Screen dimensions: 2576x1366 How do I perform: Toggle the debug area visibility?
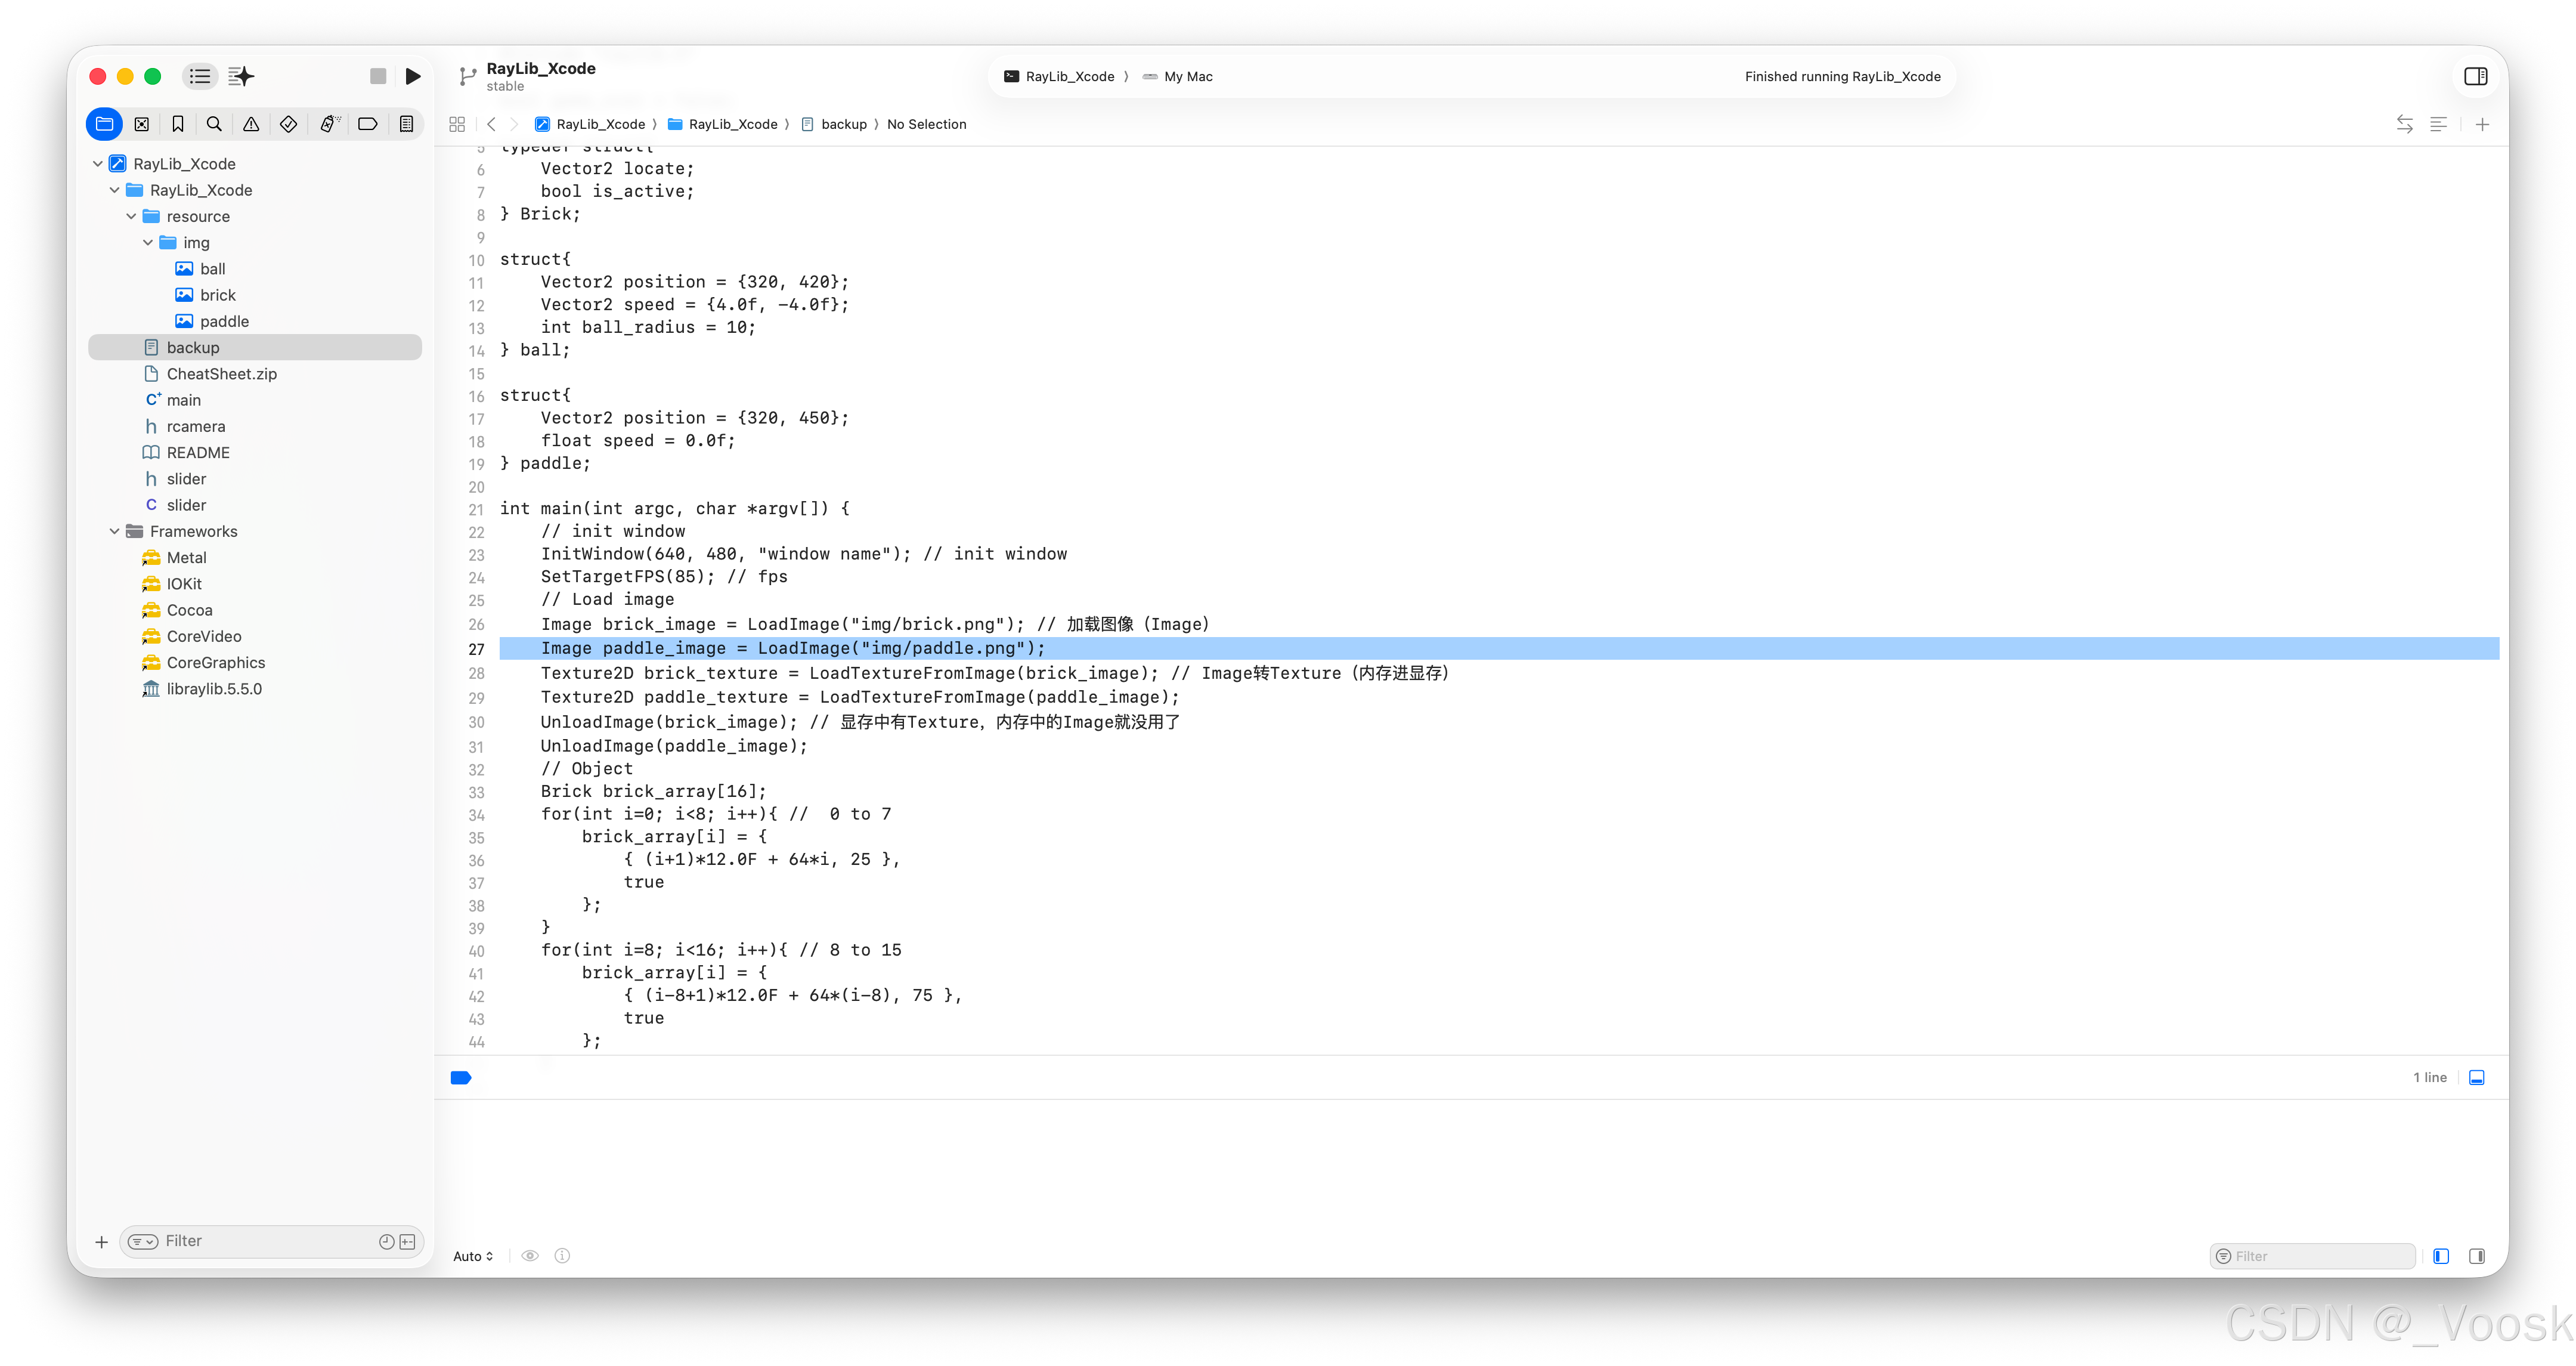tap(2477, 1077)
